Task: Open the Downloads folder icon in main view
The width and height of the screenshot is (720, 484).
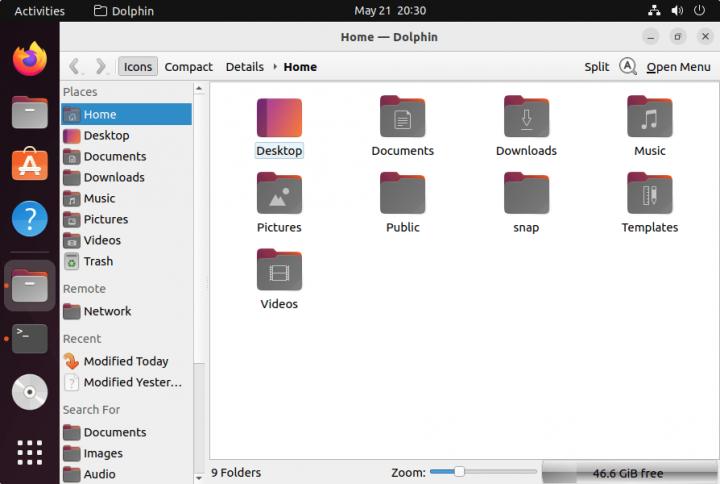Action: point(526,118)
